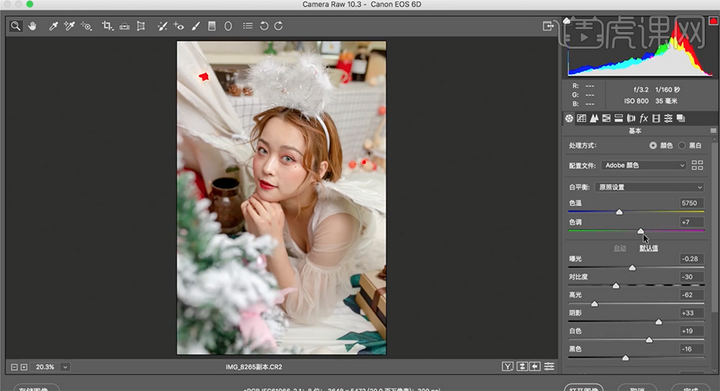This screenshot has width=720, height=391.
Task: Select the Transform tool
Action: click(141, 26)
